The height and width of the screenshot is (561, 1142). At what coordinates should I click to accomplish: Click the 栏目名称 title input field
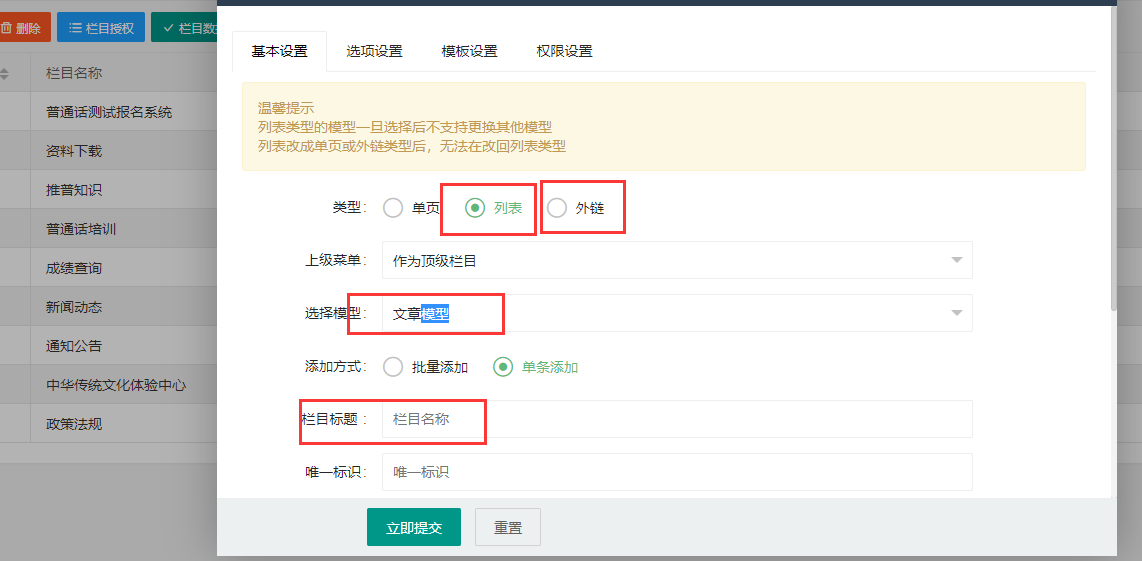point(677,419)
